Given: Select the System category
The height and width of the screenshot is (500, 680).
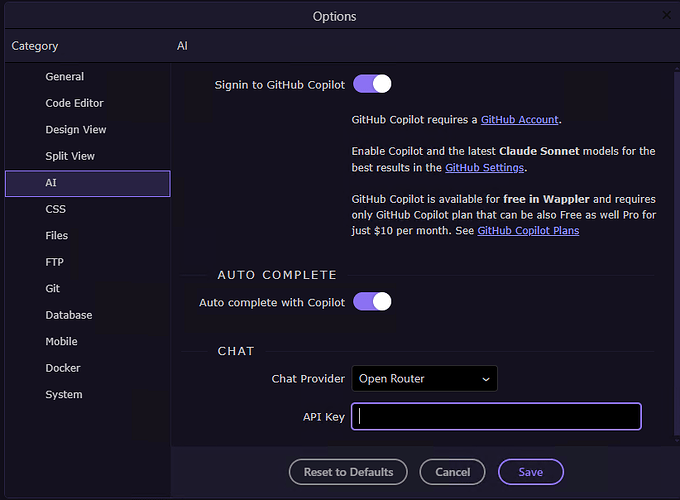Looking at the screenshot, I should pos(88,395).
